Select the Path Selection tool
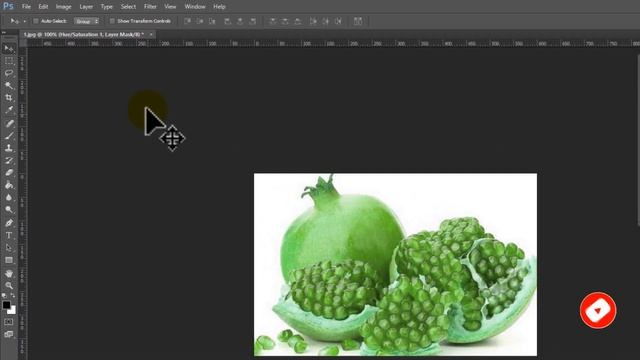This screenshot has width=640, height=360. [9, 248]
